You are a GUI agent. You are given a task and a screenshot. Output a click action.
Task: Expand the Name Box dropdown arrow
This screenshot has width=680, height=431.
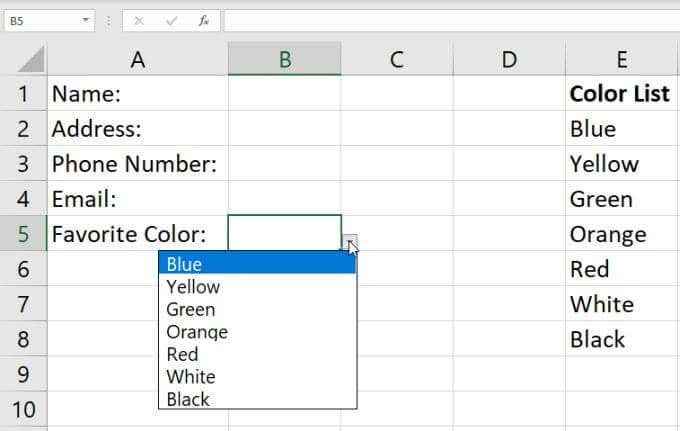(x=87, y=20)
